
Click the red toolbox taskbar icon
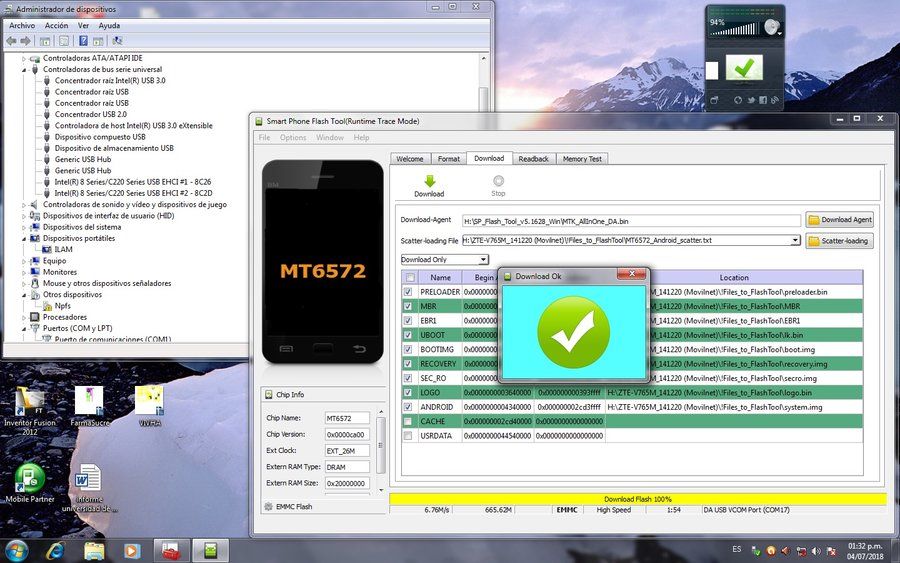pos(171,551)
